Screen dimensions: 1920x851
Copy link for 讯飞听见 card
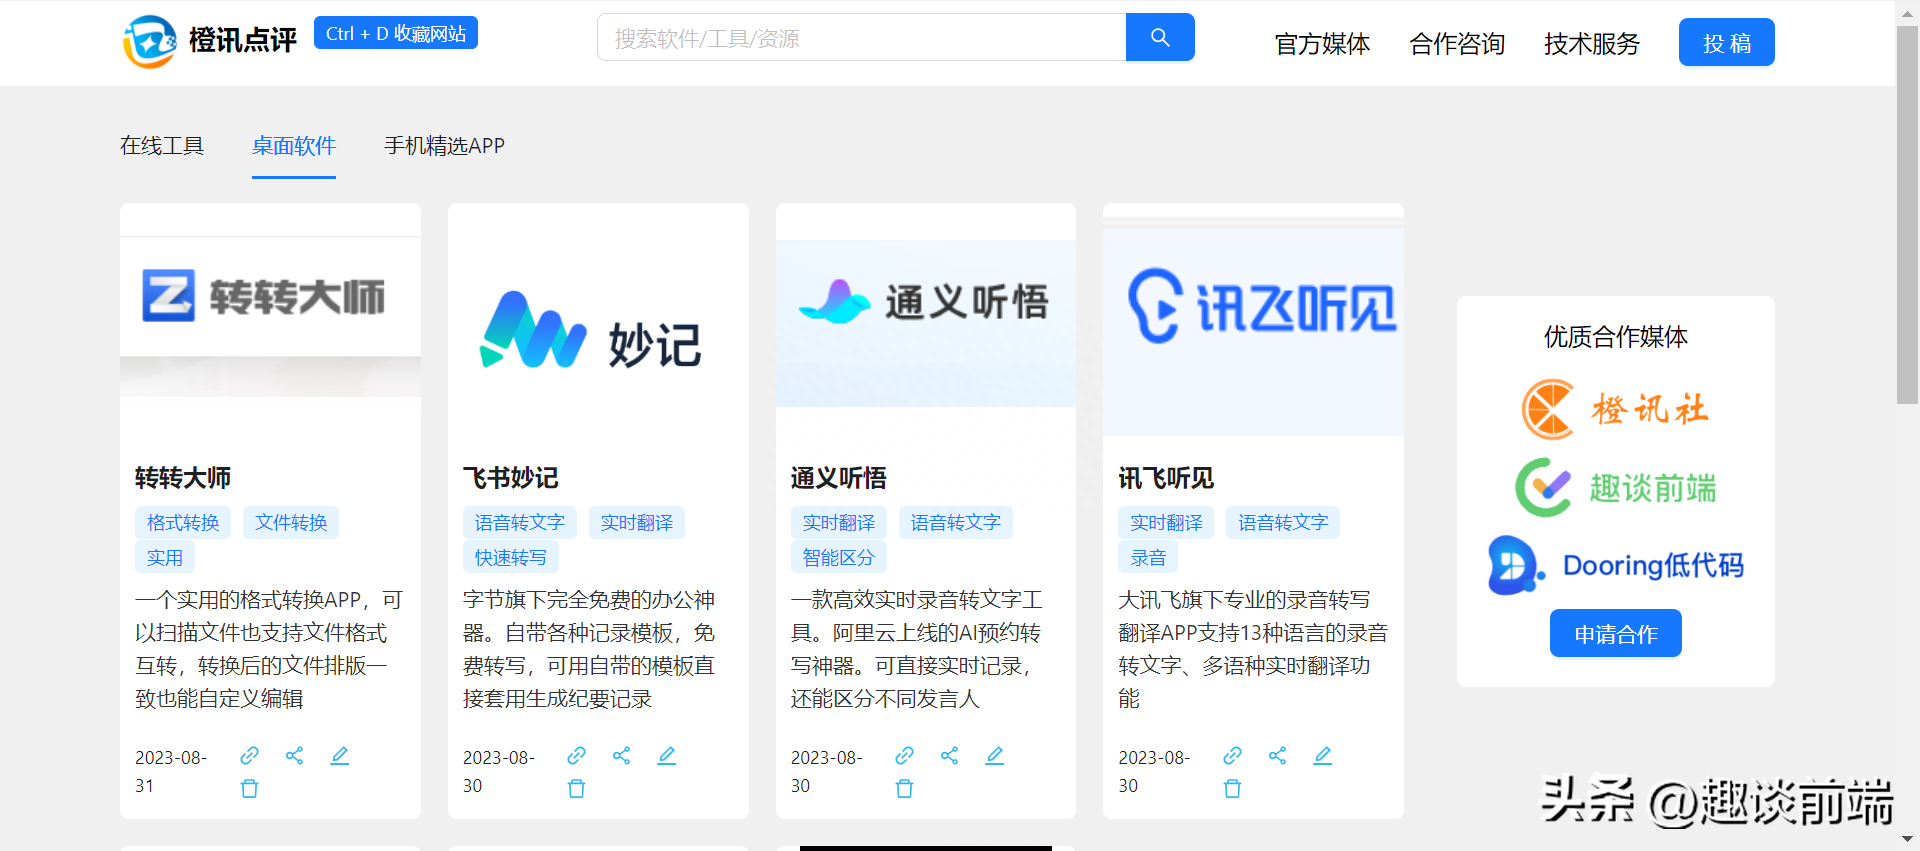(1232, 755)
